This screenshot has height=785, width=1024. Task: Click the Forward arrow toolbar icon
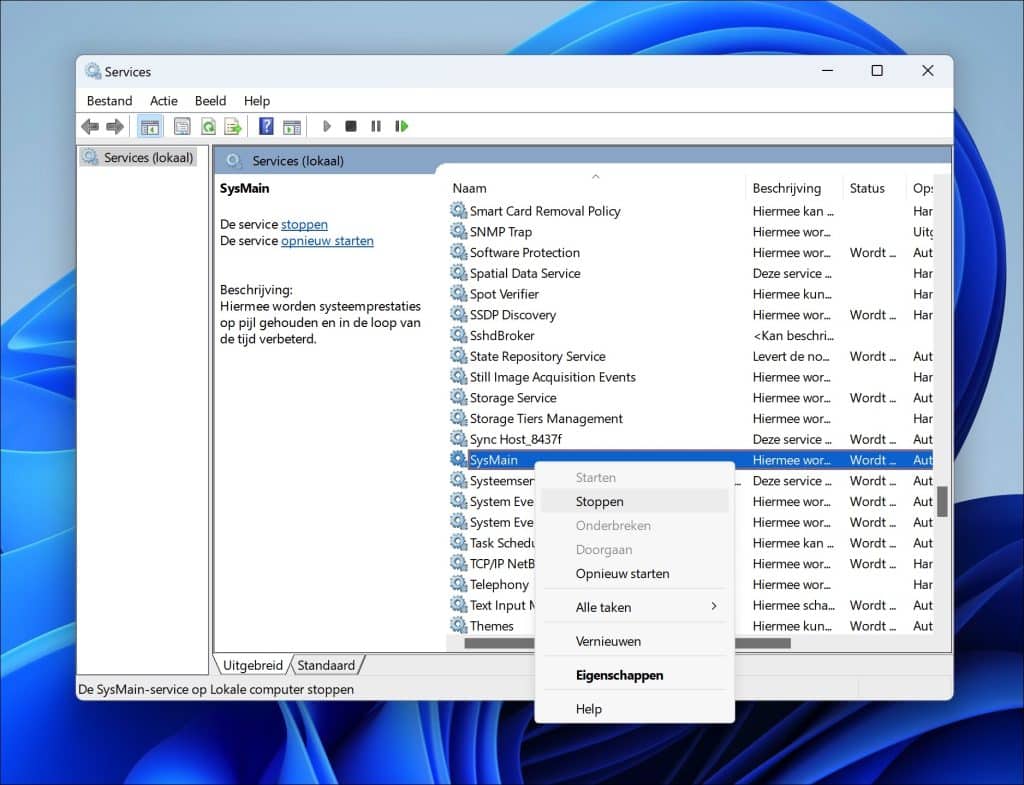pos(115,126)
